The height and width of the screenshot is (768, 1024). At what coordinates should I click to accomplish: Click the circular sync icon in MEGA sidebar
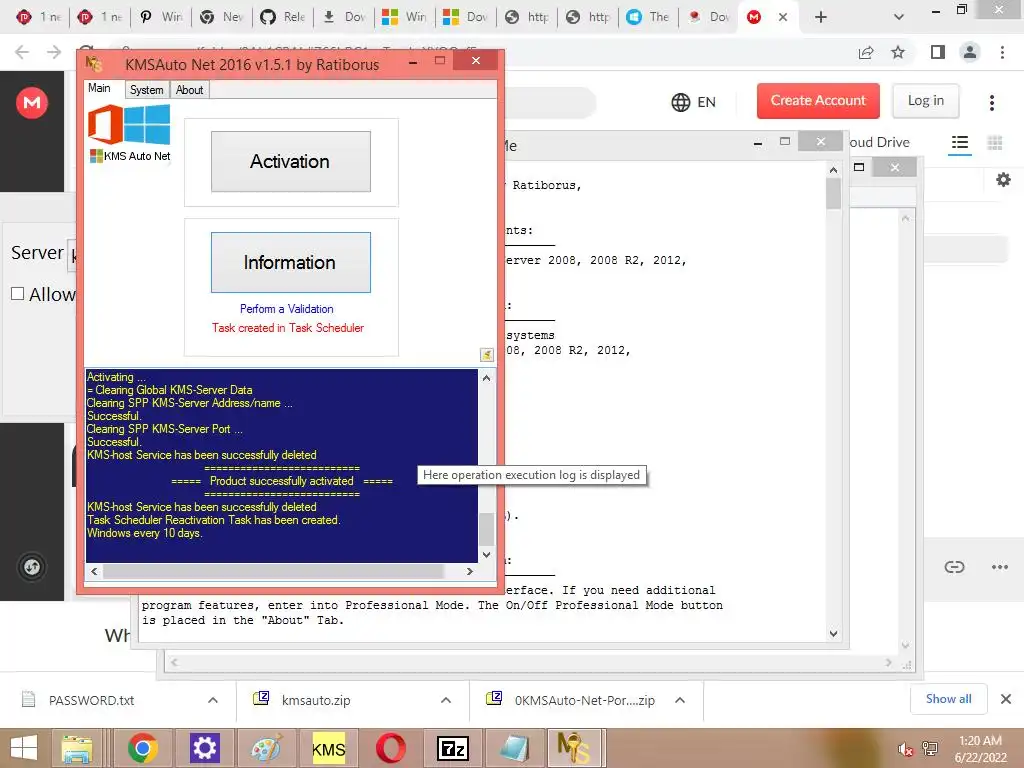click(x=32, y=567)
